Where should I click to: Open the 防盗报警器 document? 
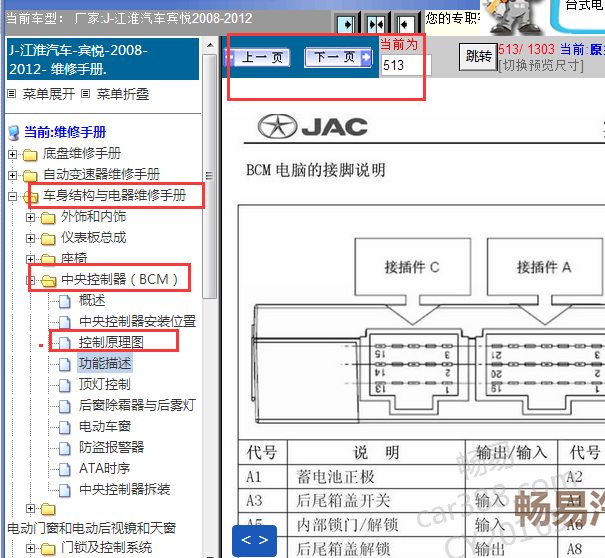(x=112, y=447)
